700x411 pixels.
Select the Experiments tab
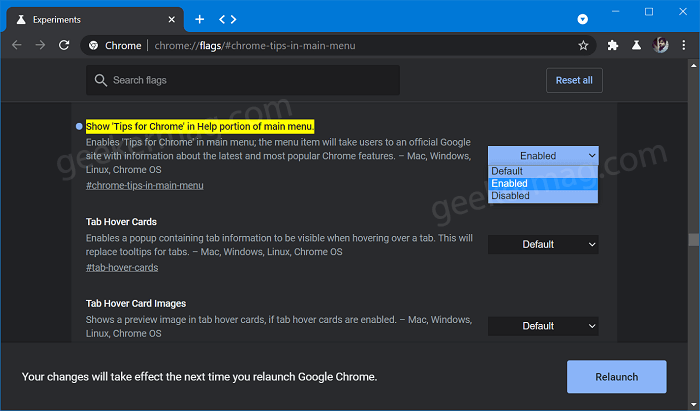click(x=94, y=20)
